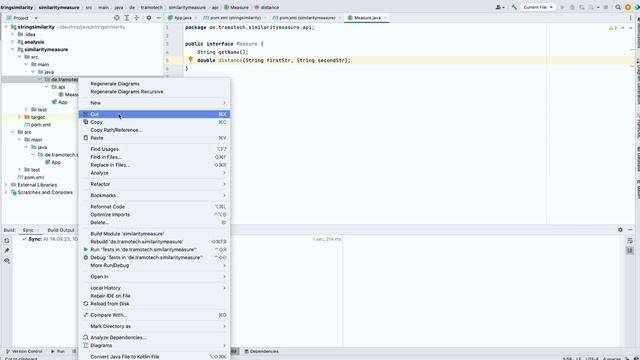Viewport: 640px width, 360px height.
Task: Go to next highlighted problem arrow
Action: click(630, 28)
